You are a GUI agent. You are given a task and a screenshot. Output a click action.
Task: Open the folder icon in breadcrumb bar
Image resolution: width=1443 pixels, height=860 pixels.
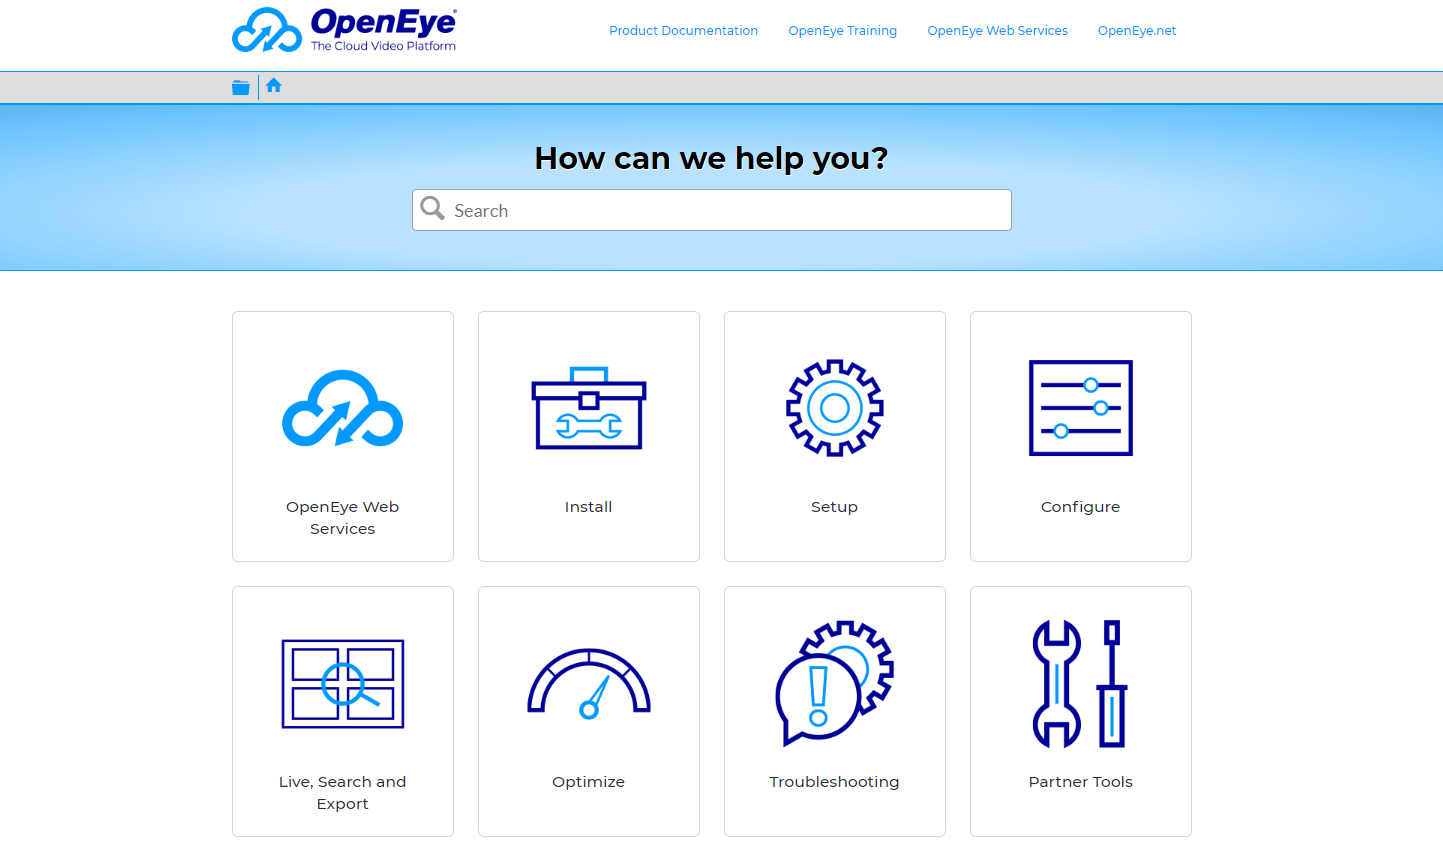pyautogui.click(x=241, y=88)
